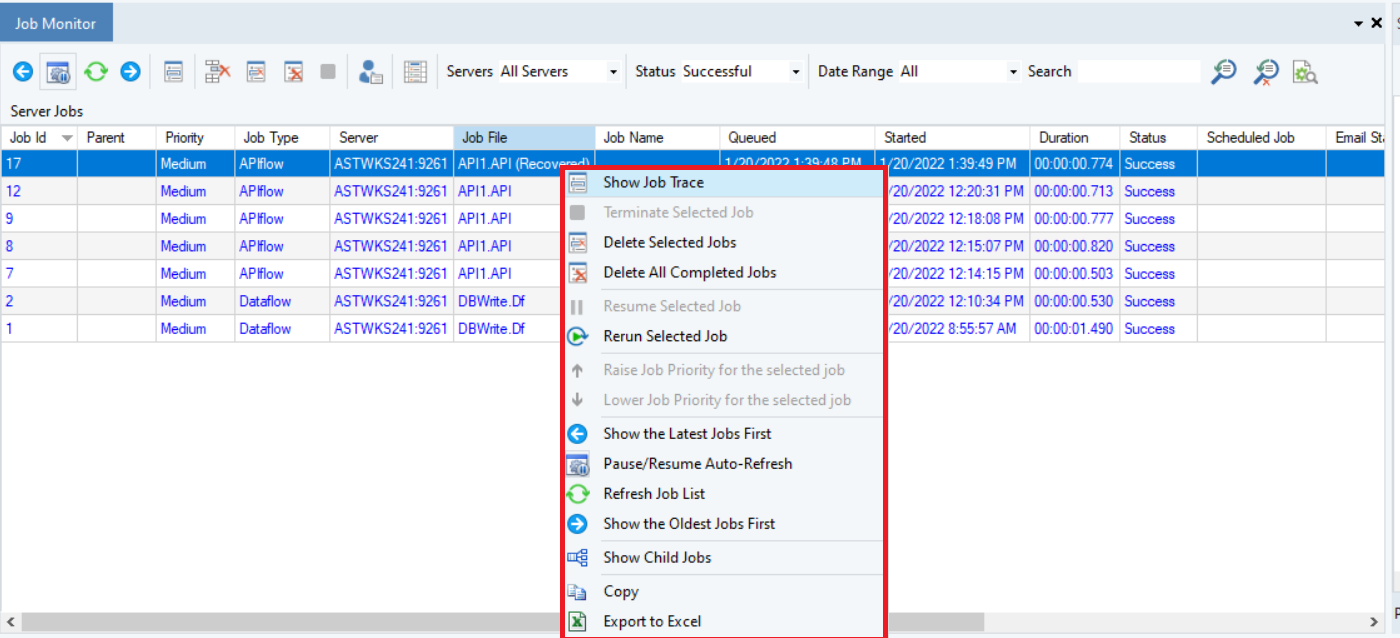Viewport: 1400px width, 638px height.
Task: Click the clear search magnifier with red X
Action: (x=1266, y=72)
